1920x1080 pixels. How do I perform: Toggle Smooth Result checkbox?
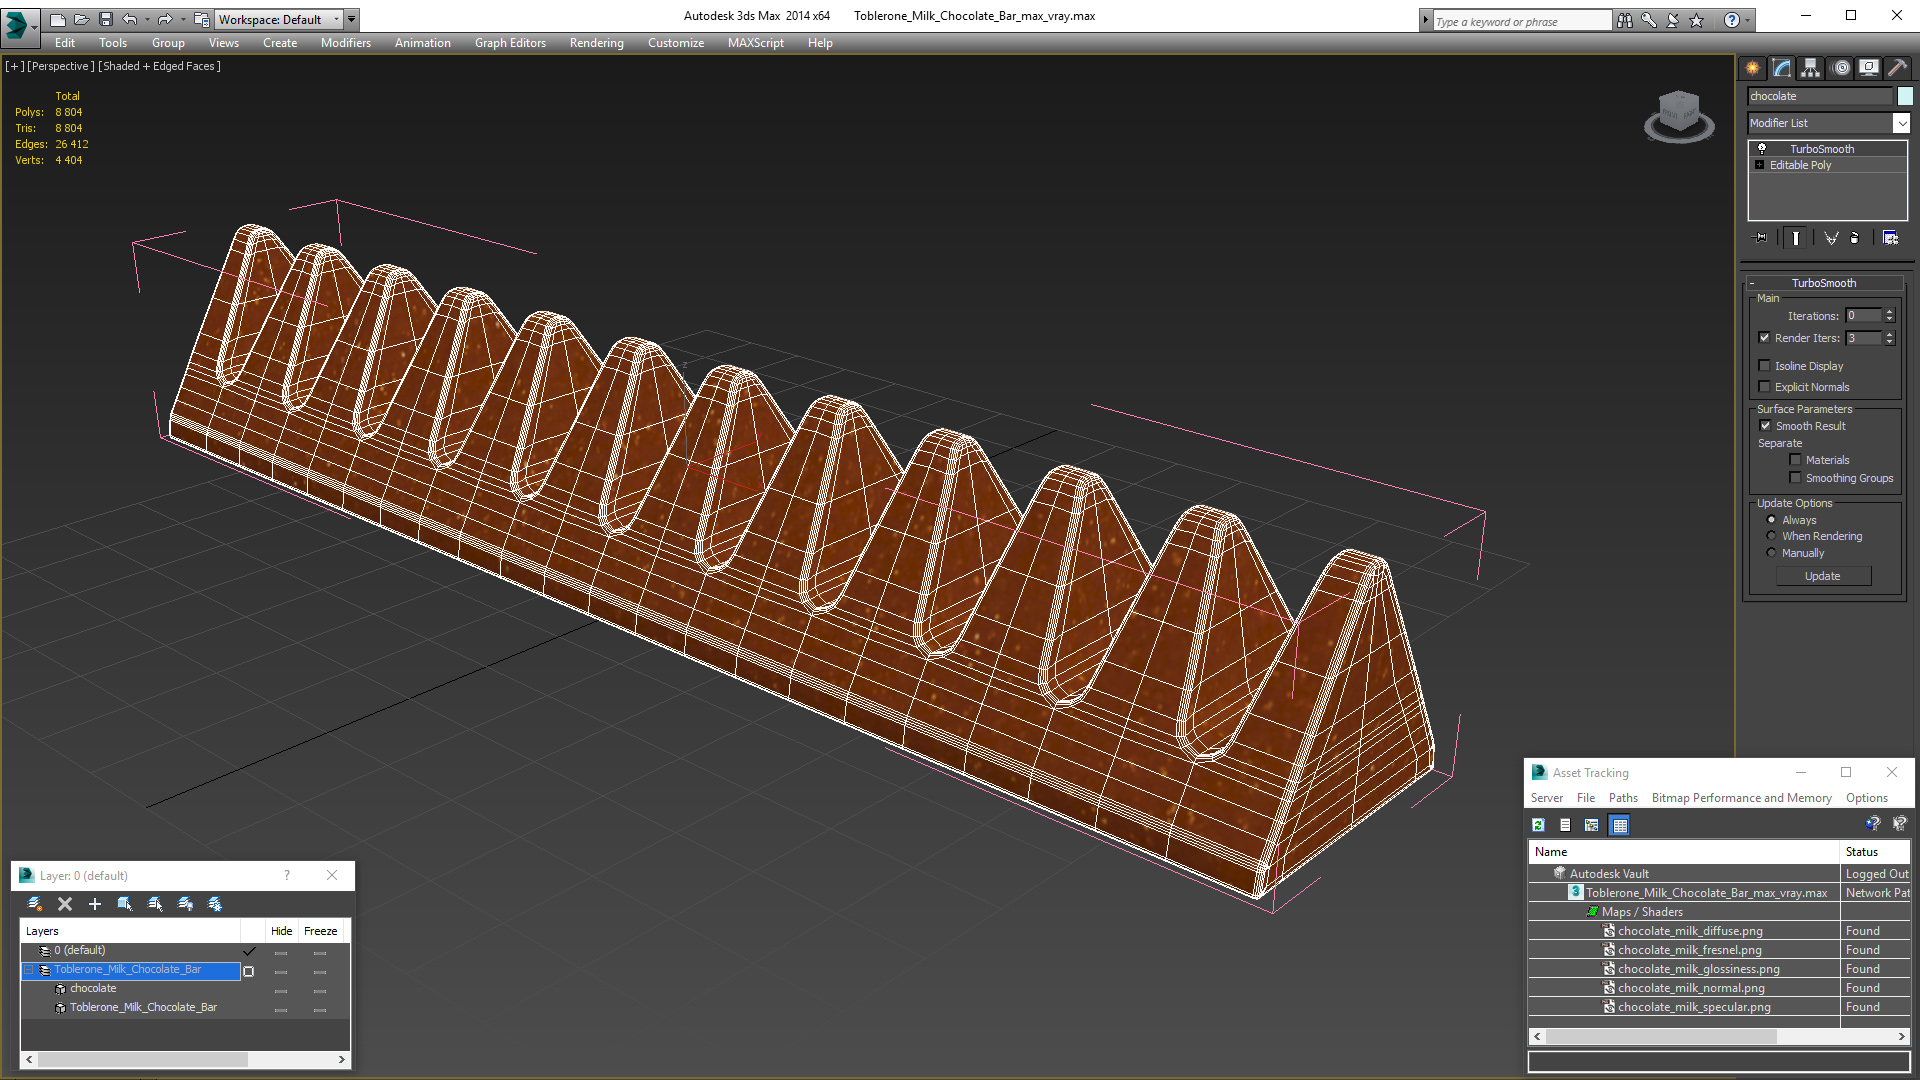(1765, 426)
